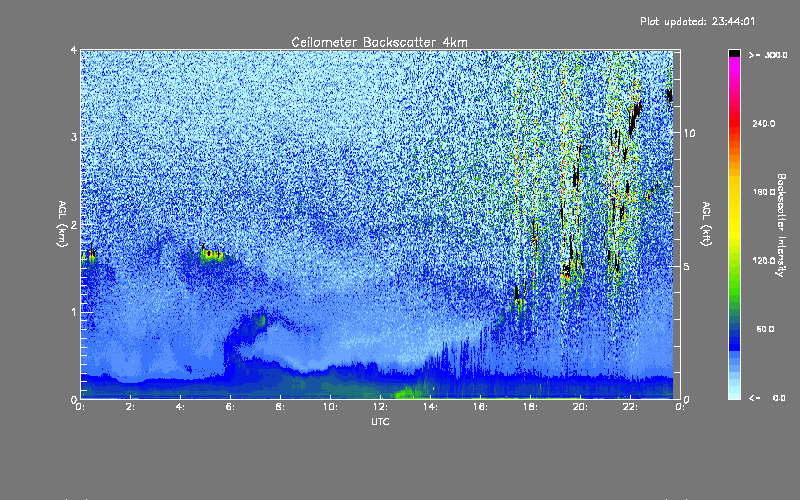Viewport: 800px width, 500px height.
Task: Click the "22:" UTC time tick
Action: pyautogui.click(x=631, y=407)
